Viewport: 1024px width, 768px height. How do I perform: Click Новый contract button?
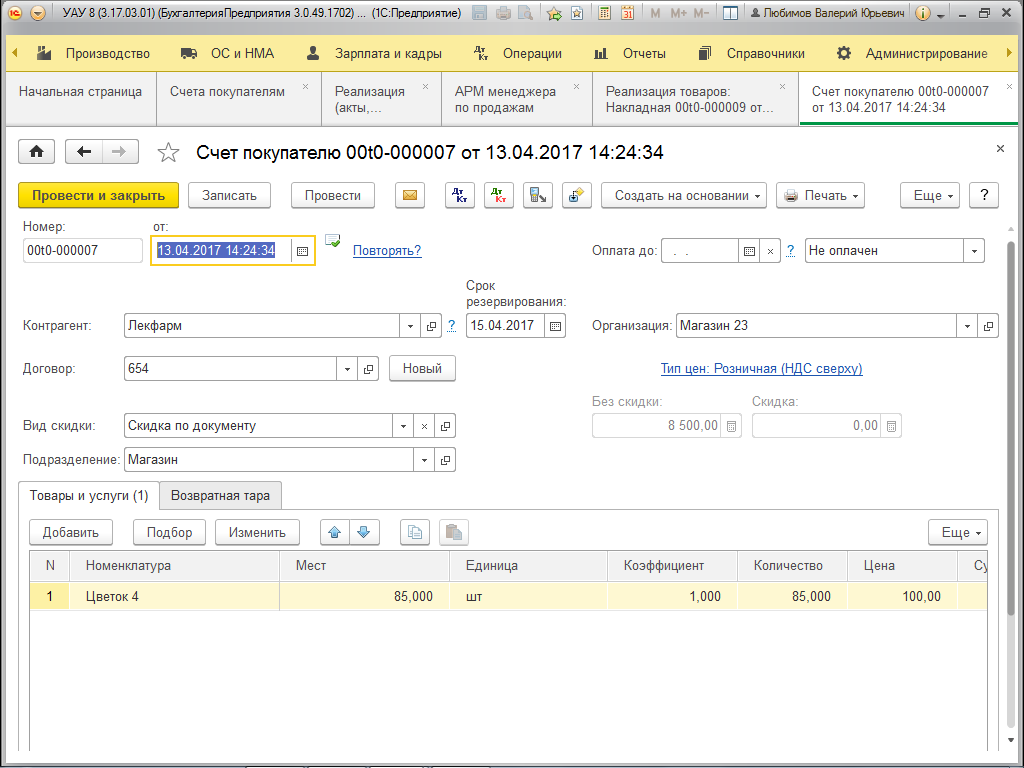click(x=423, y=368)
